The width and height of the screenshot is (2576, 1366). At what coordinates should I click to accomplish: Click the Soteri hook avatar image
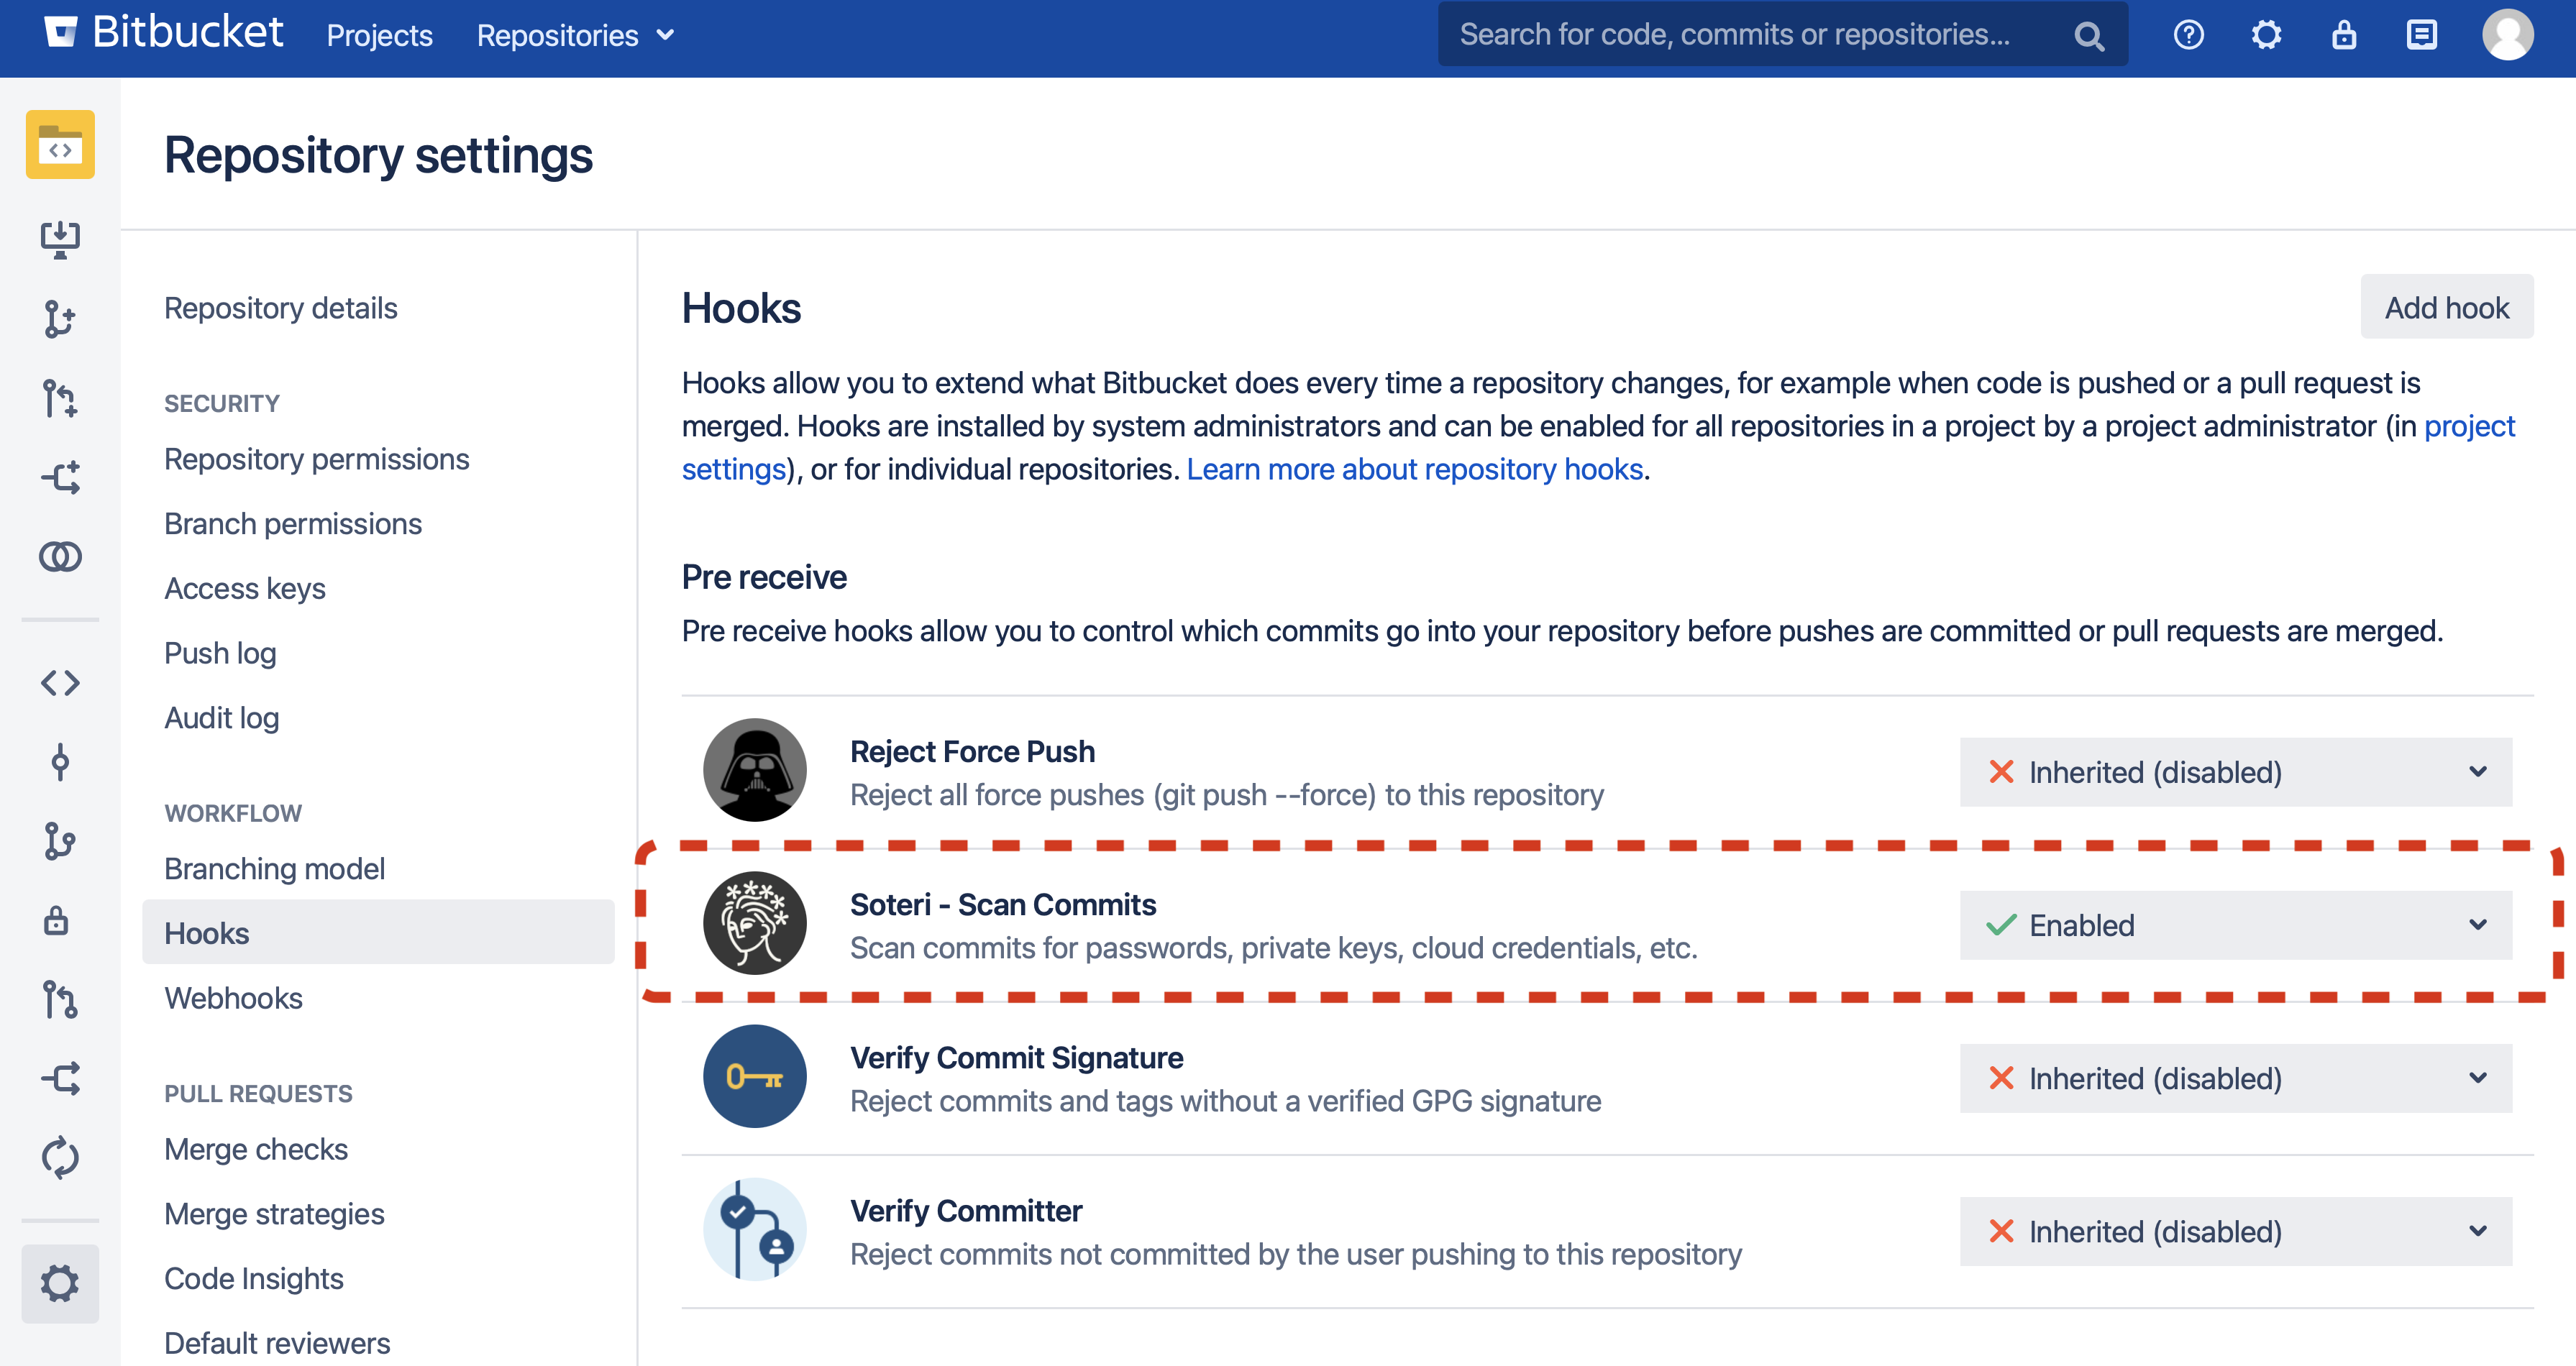tap(754, 923)
